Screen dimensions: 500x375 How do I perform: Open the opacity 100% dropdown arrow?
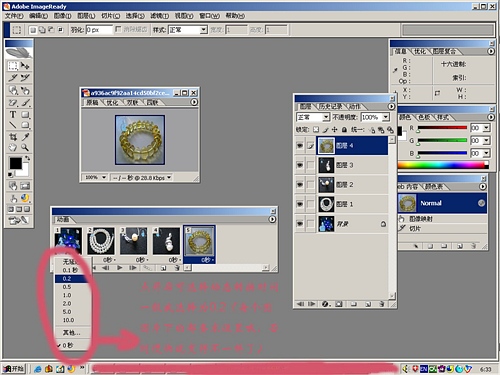coord(386,117)
